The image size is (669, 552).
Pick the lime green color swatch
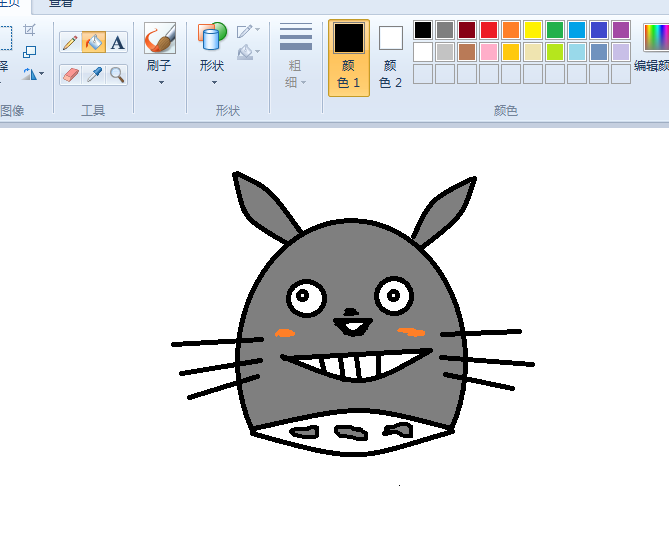tap(555, 52)
